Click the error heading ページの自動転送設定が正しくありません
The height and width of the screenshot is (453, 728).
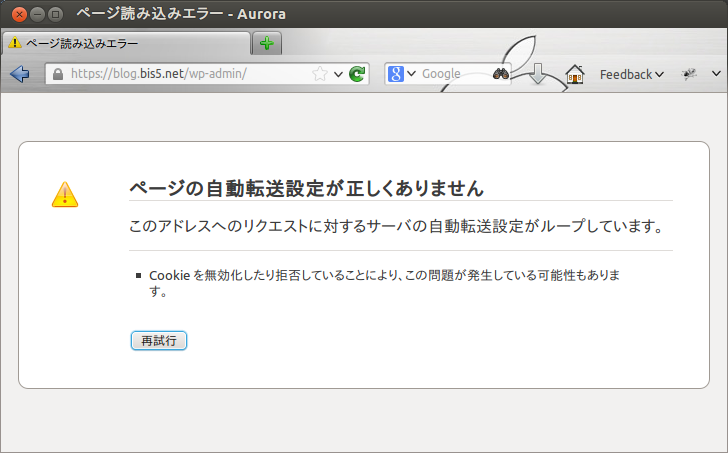(x=306, y=188)
